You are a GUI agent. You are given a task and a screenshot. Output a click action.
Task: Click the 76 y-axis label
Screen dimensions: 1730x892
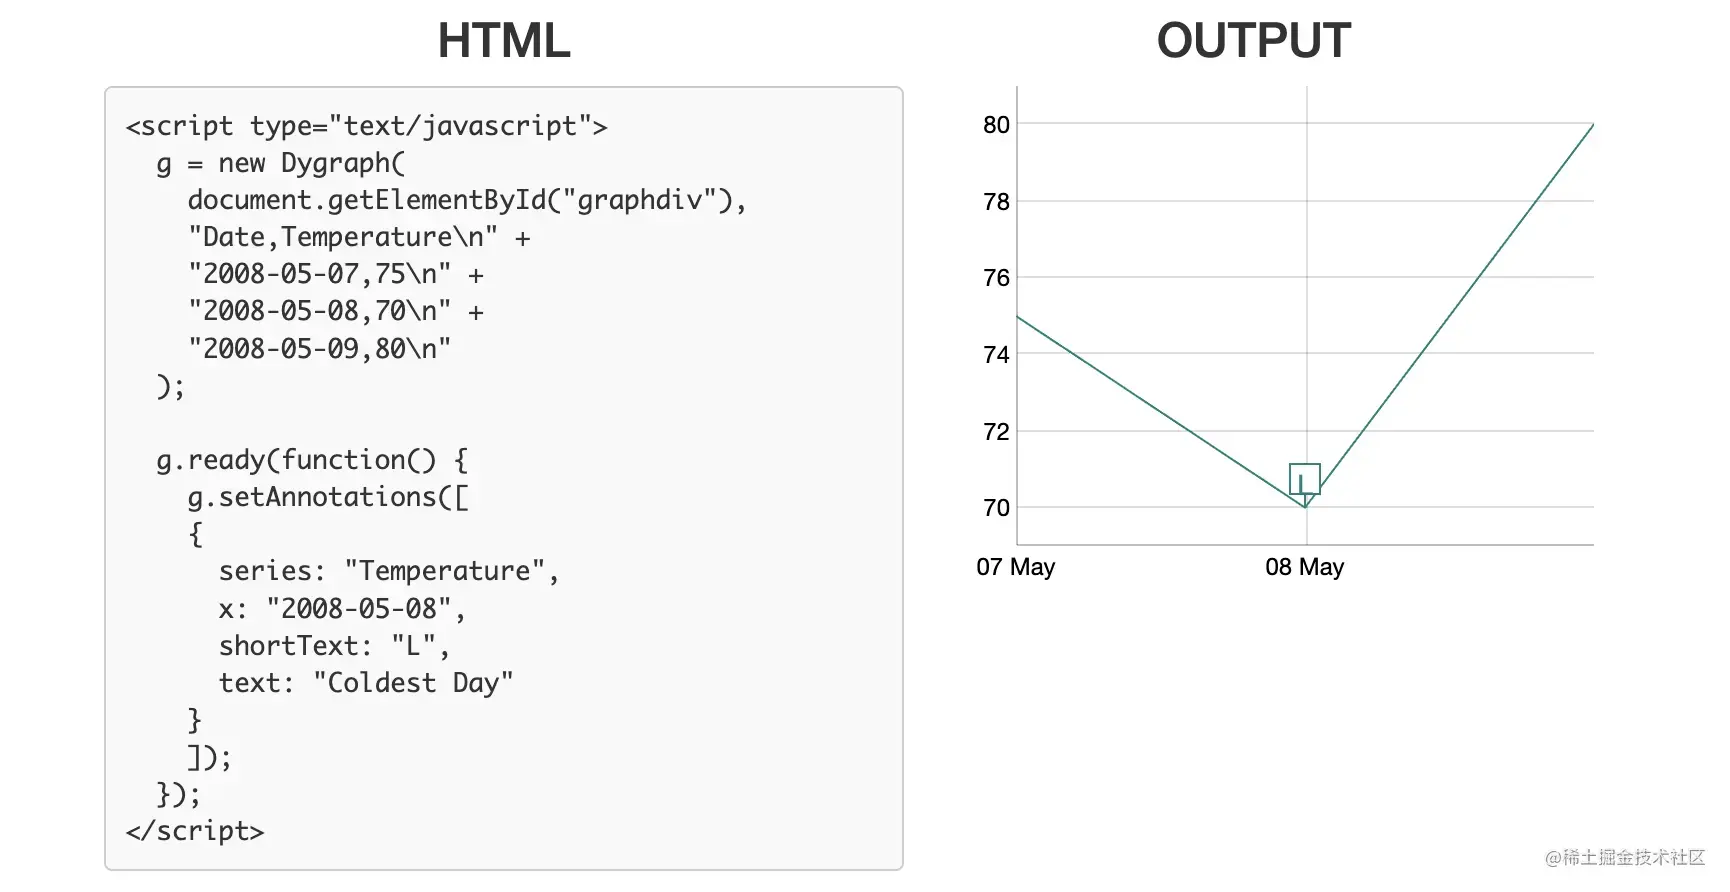pos(996,278)
